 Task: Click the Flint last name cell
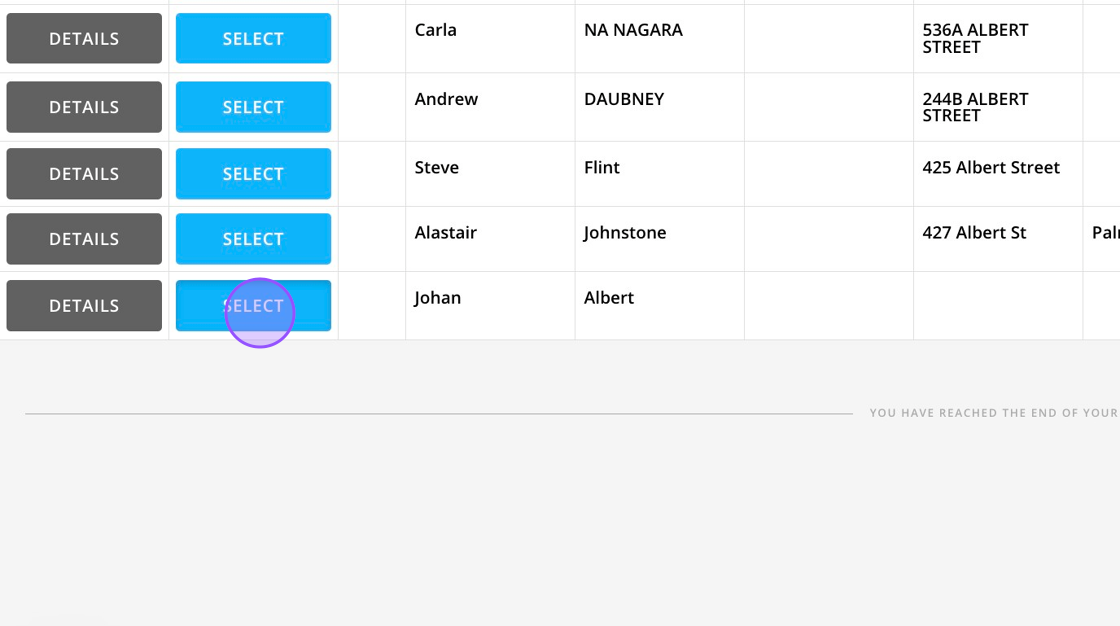click(602, 168)
